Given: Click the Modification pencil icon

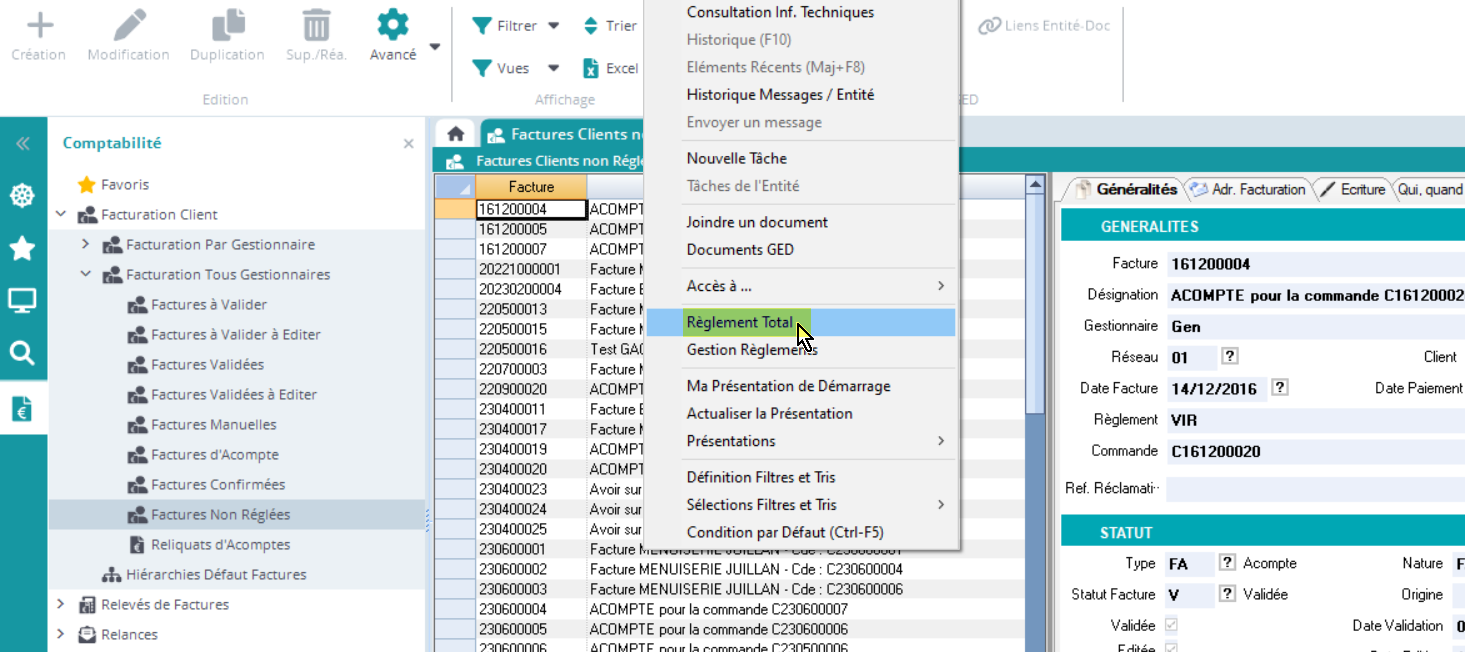Looking at the screenshot, I should point(129,25).
